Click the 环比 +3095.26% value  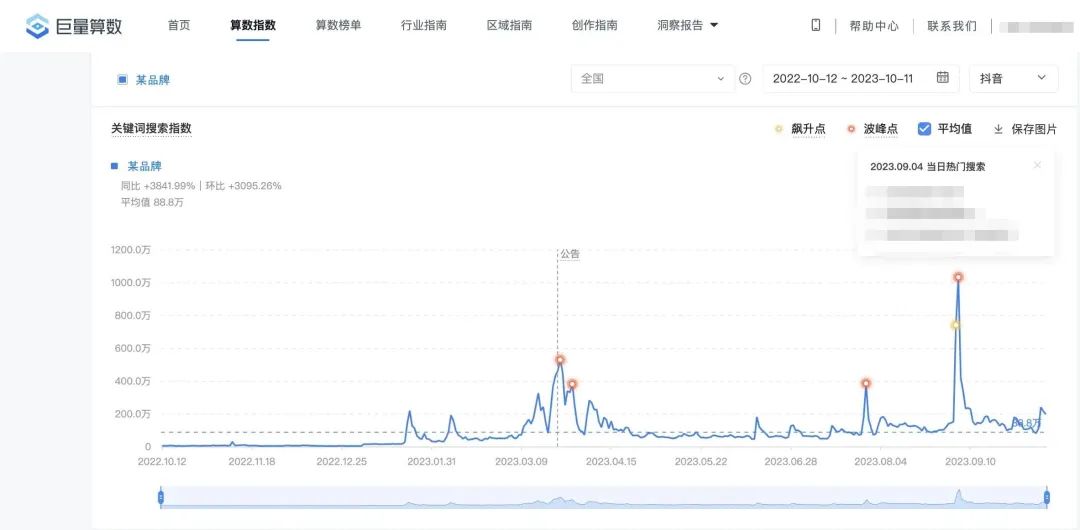(243, 186)
